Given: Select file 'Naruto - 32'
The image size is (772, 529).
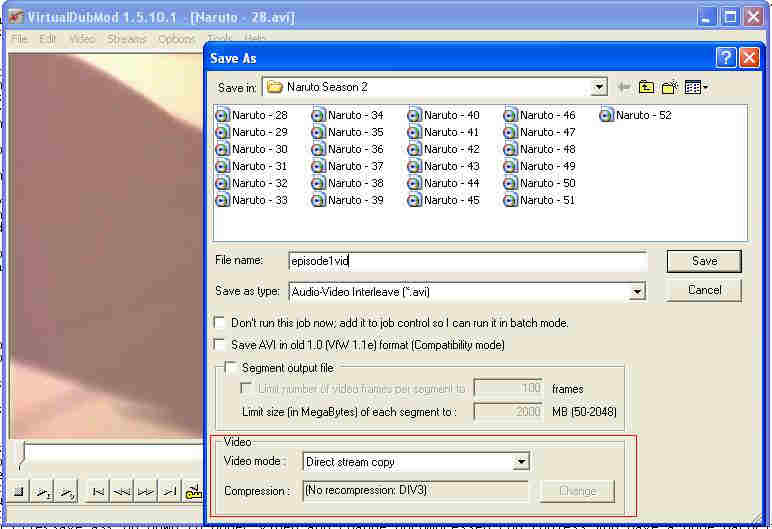Looking at the screenshot, I should (x=252, y=183).
